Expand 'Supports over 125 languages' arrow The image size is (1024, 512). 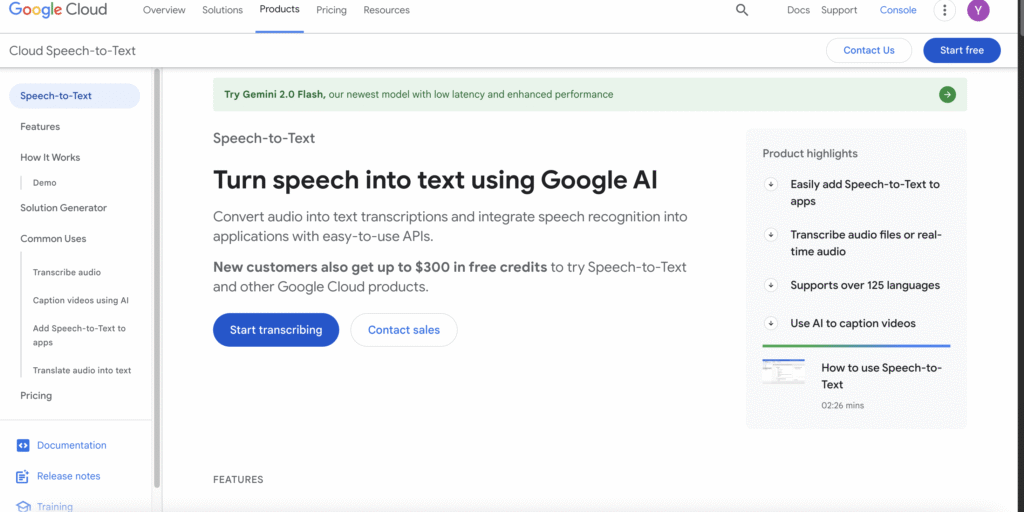tap(771, 285)
